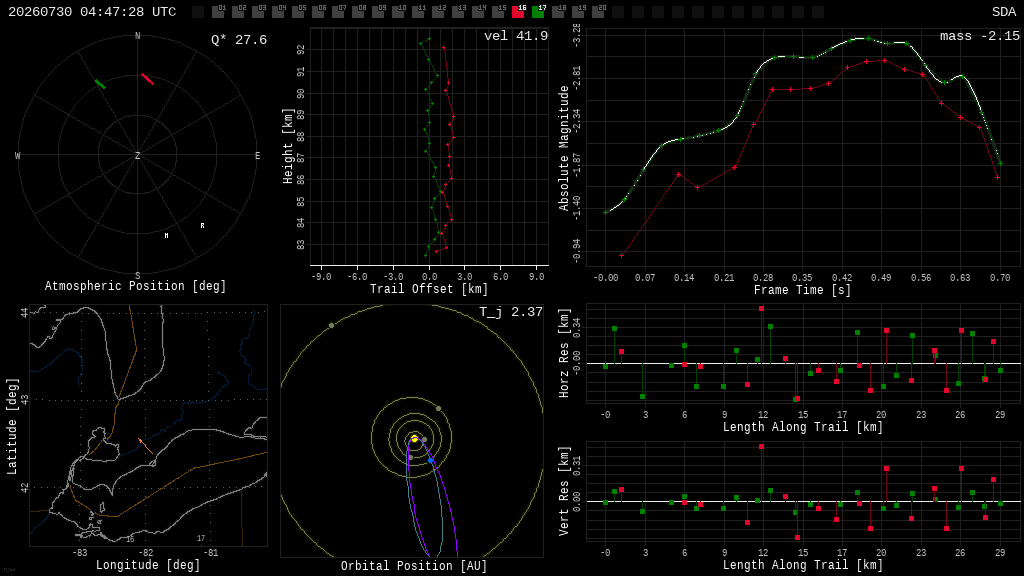Screen dimensions: 1024x576
Task: Click the timestamp 20260730 04:47:28 UTC
Action: (92, 12)
